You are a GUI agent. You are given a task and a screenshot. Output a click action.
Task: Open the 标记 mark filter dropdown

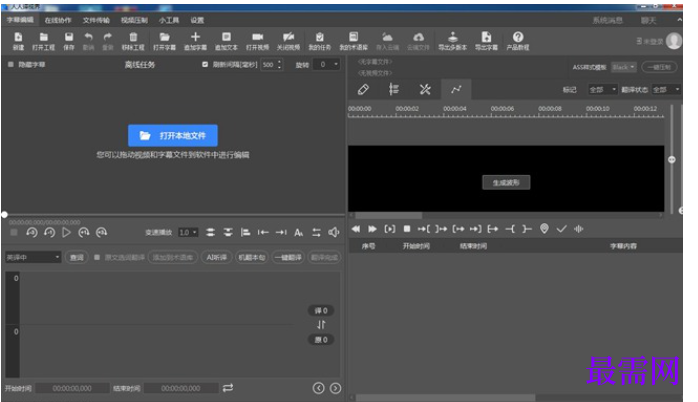(x=602, y=89)
